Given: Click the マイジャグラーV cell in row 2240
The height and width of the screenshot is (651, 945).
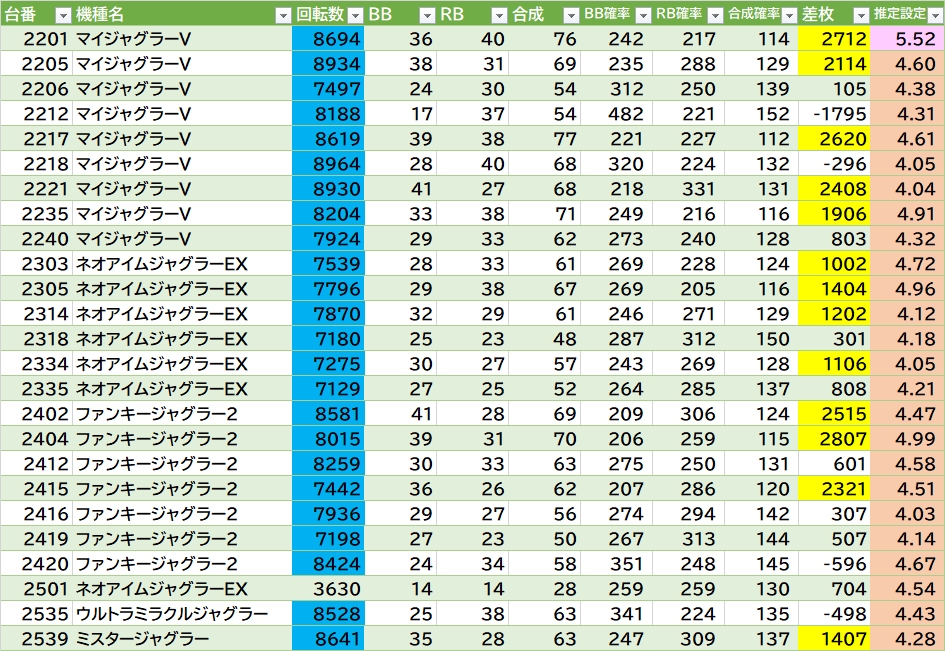Looking at the screenshot, I should 182,239.
